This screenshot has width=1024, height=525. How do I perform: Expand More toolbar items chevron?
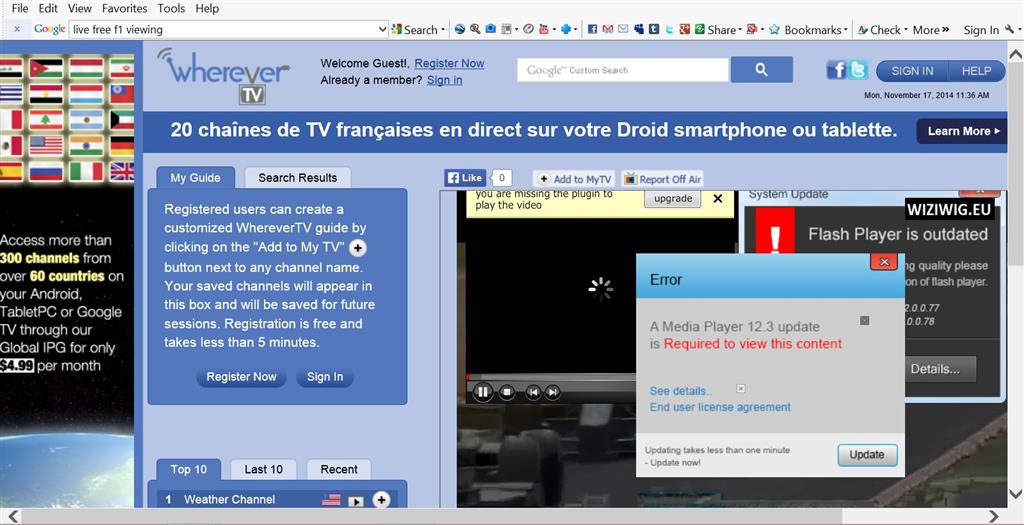[945, 29]
